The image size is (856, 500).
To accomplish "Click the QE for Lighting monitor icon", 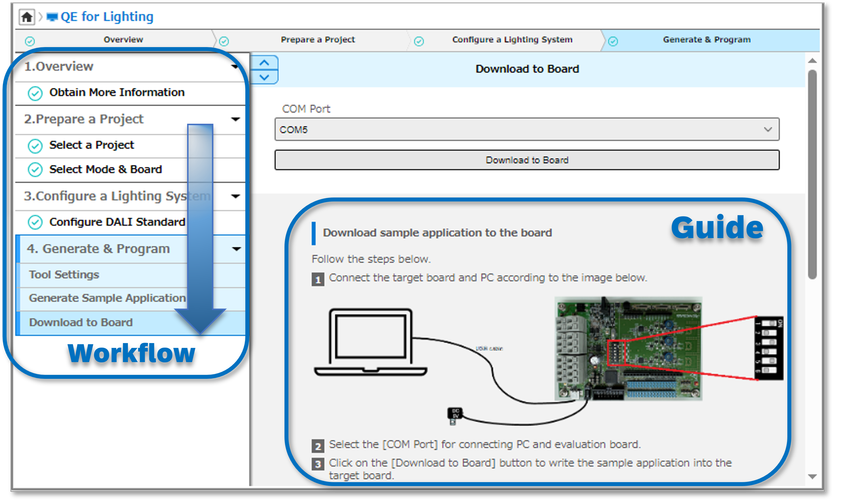I will [53, 17].
